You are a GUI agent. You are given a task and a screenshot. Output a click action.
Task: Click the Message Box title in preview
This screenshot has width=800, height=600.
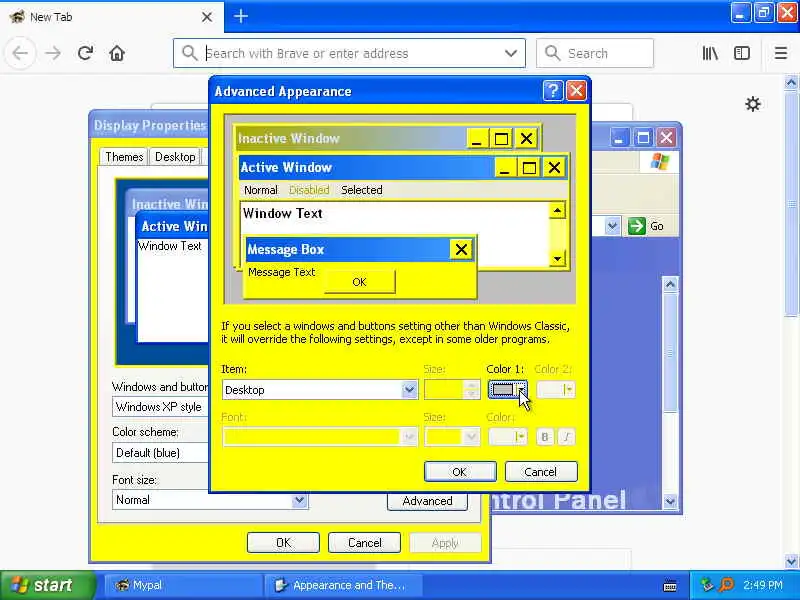pyautogui.click(x=286, y=249)
